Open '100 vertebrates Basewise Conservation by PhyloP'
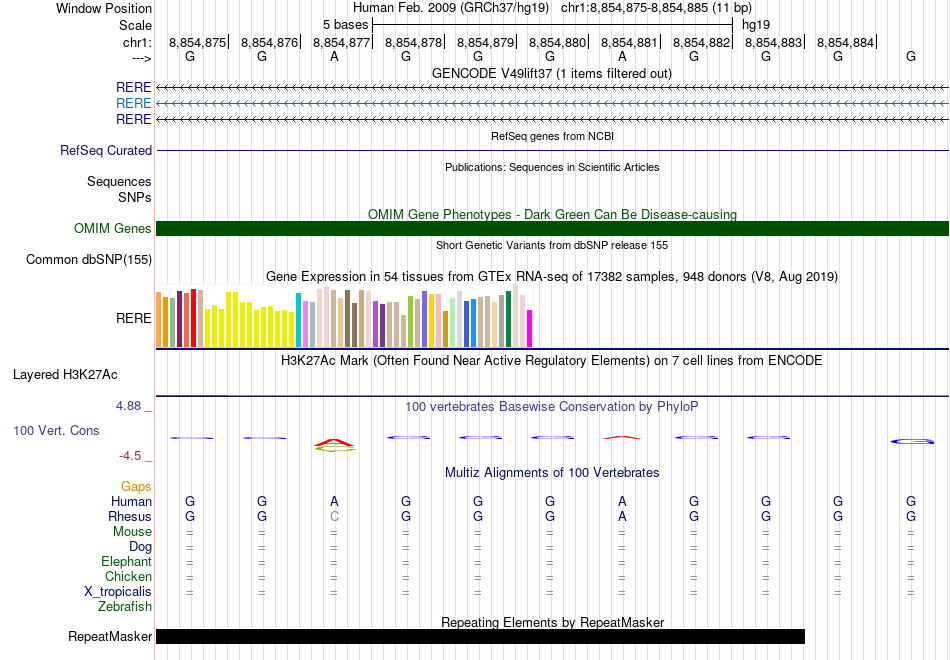950x660 pixels. coord(551,407)
